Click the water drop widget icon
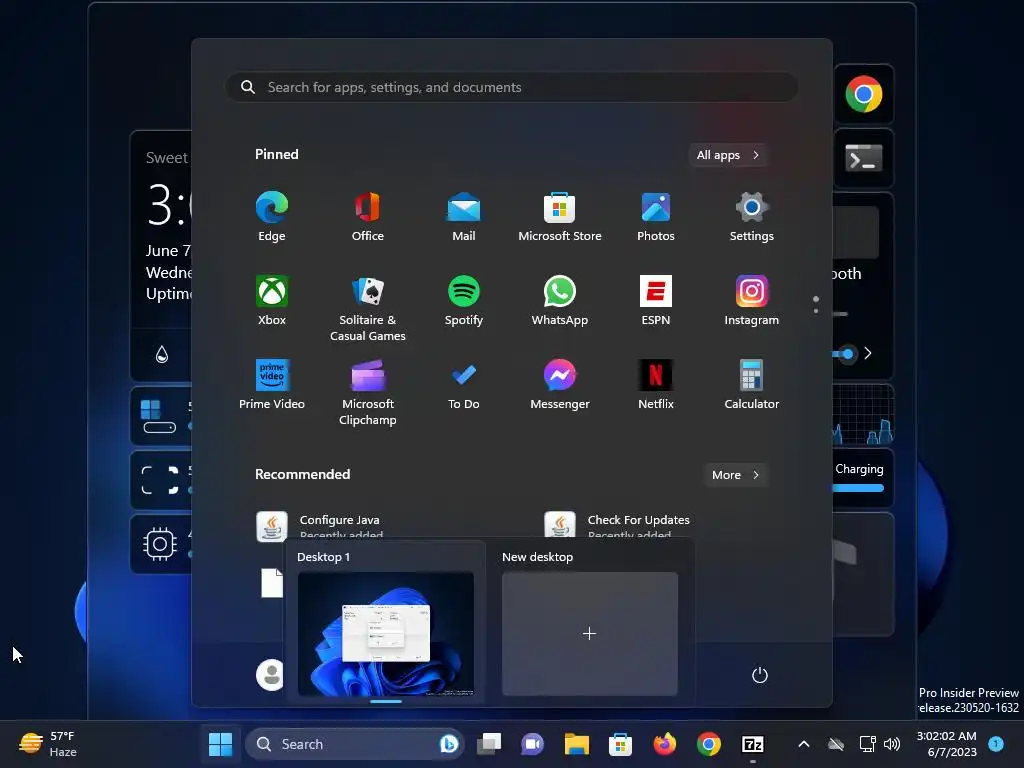The height and width of the screenshot is (768, 1024). 162,354
